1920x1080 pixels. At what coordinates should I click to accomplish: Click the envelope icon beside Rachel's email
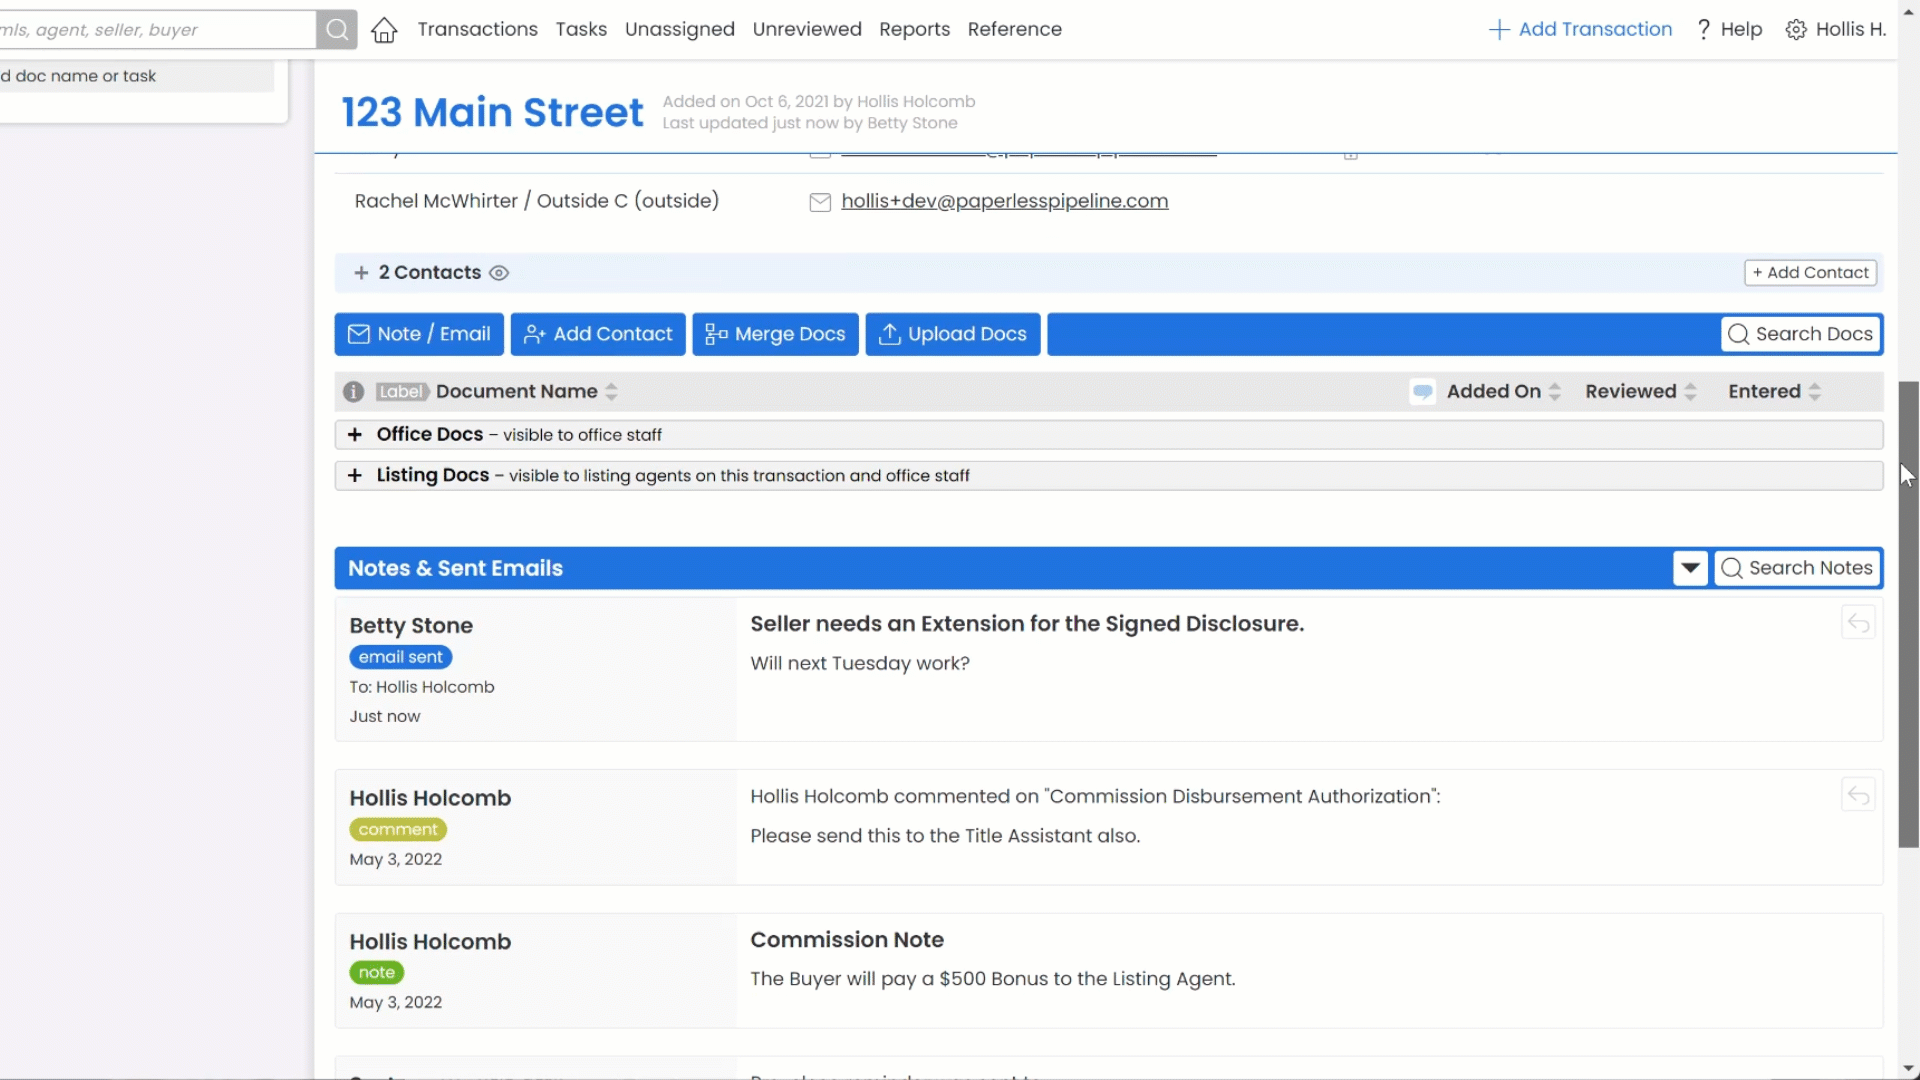[x=820, y=202]
